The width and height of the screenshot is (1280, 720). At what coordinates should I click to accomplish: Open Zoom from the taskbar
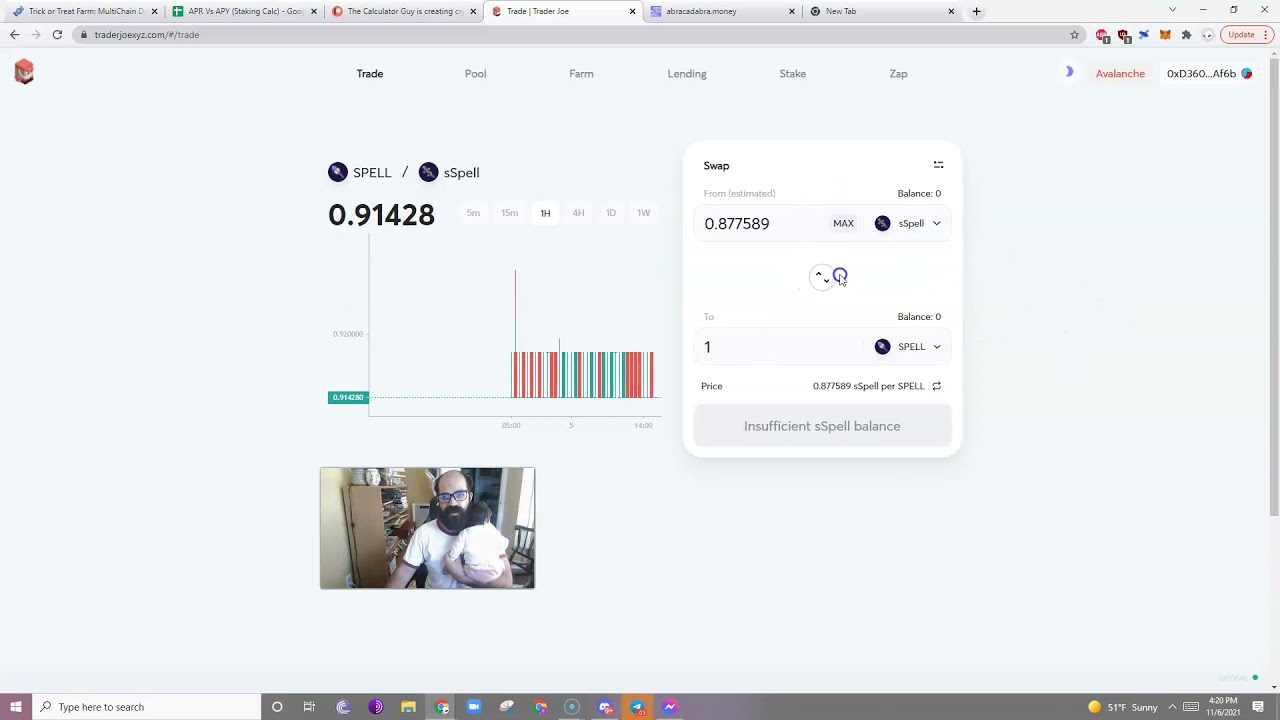(474, 707)
